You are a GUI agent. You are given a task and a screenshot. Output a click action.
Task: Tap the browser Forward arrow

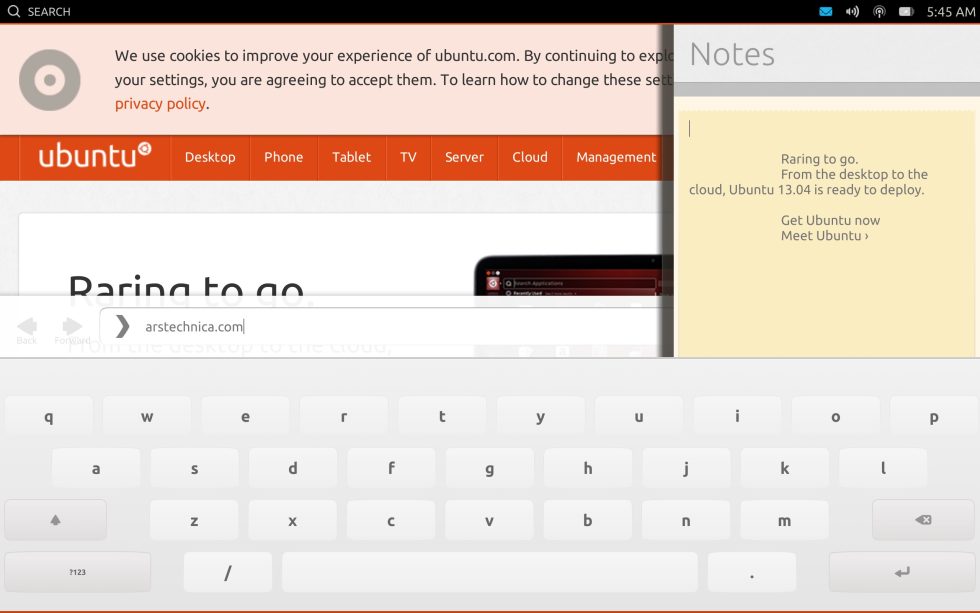point(70,325)
